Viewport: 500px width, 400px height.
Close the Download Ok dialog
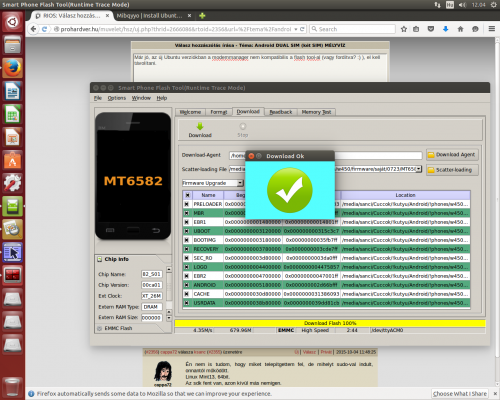pos(251,156)
